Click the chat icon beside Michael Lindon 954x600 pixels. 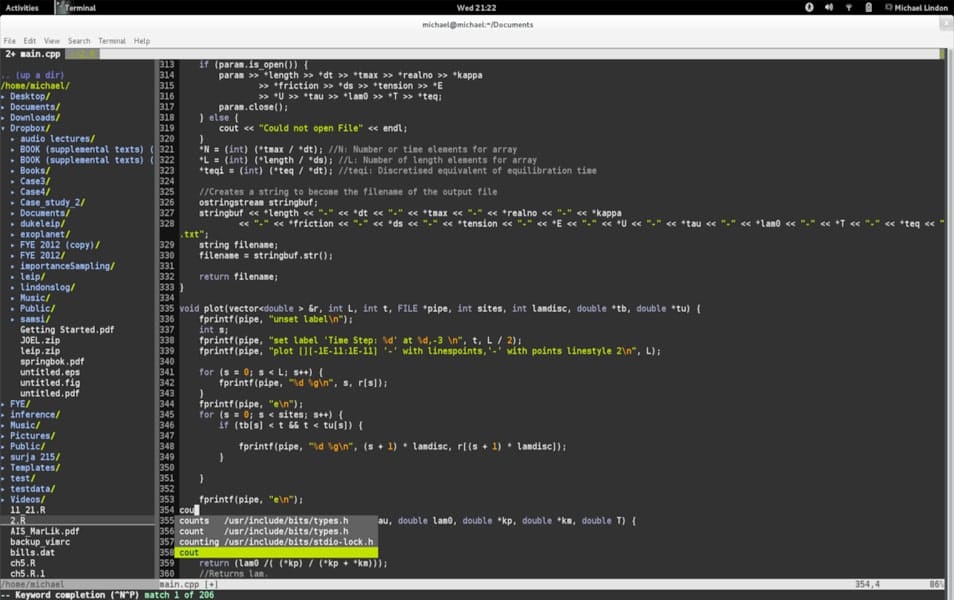(888, 6)
